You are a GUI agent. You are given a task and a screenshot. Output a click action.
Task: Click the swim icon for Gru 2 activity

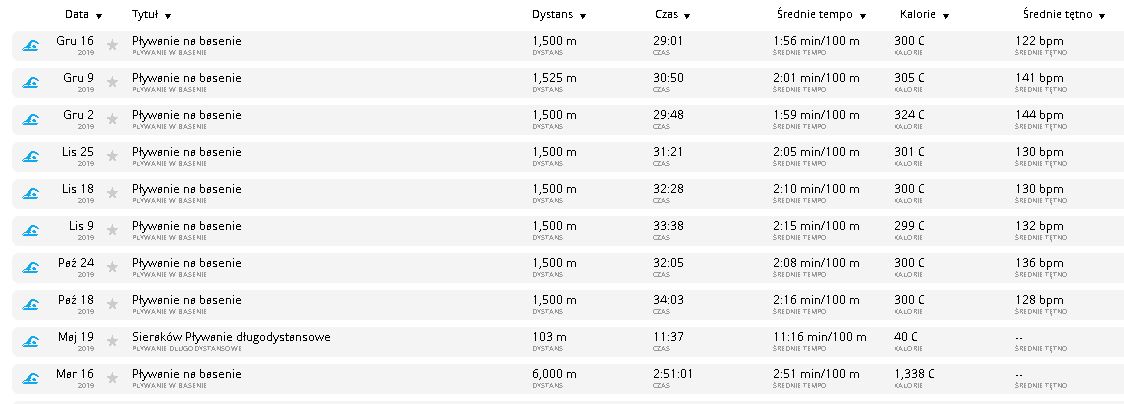[31, 120]
